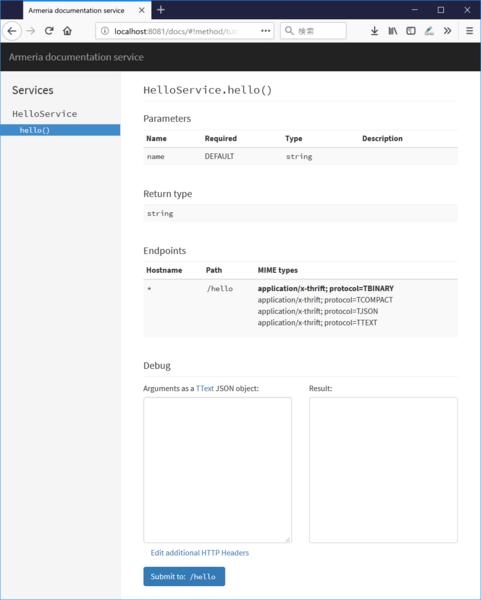The width and height of the screenshot is (481, 600).
Task: Click the 'string' return type value
Action: click(160, 214)
